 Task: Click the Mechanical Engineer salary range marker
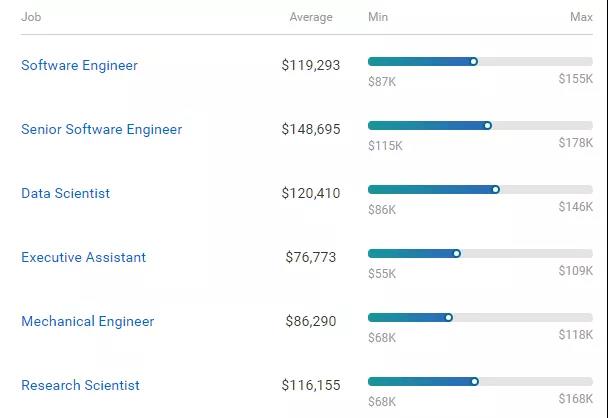pyautogui.click(x=449, y=317)
